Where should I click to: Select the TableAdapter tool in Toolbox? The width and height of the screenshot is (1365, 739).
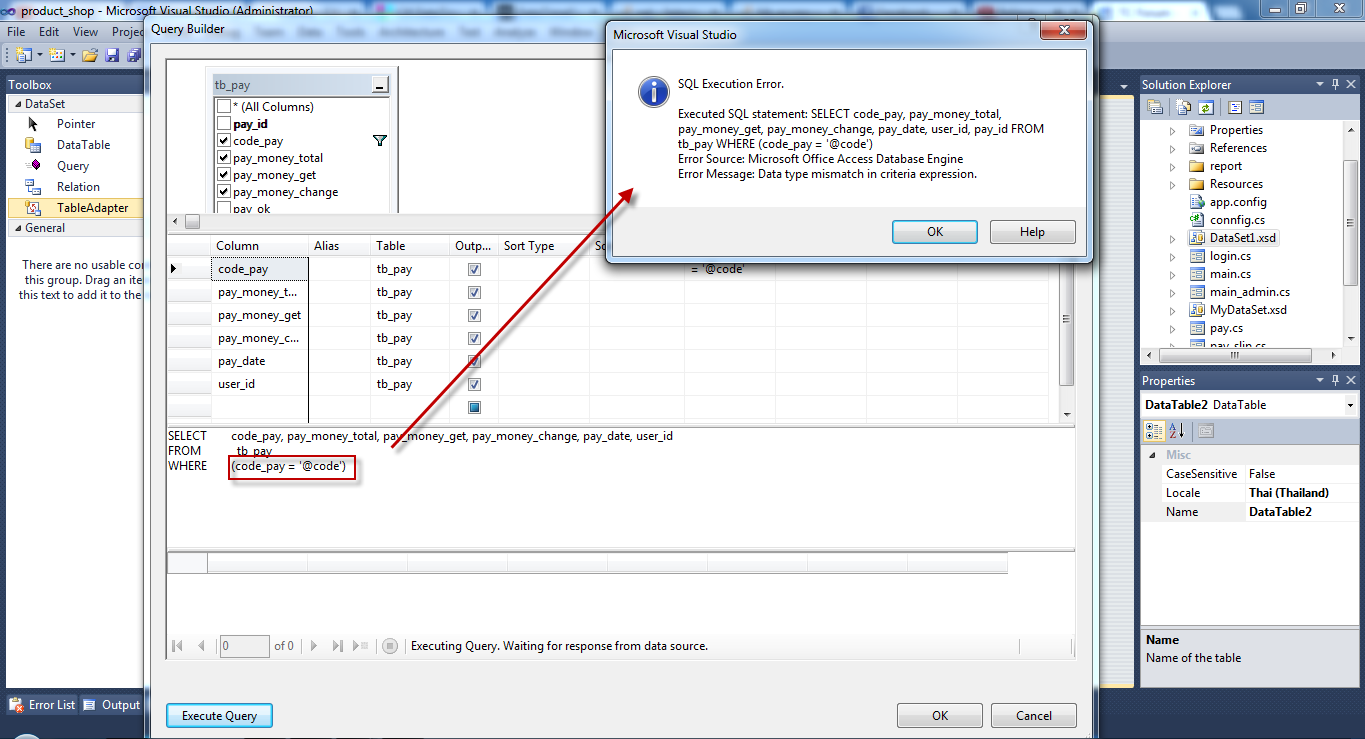pyautogui.click(x=76, y=208)
